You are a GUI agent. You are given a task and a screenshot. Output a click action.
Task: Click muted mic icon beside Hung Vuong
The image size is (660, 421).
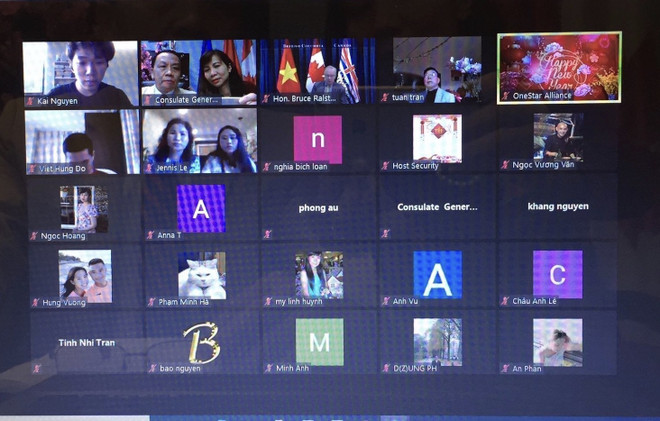pyautogui.click(x=35, y=302)
